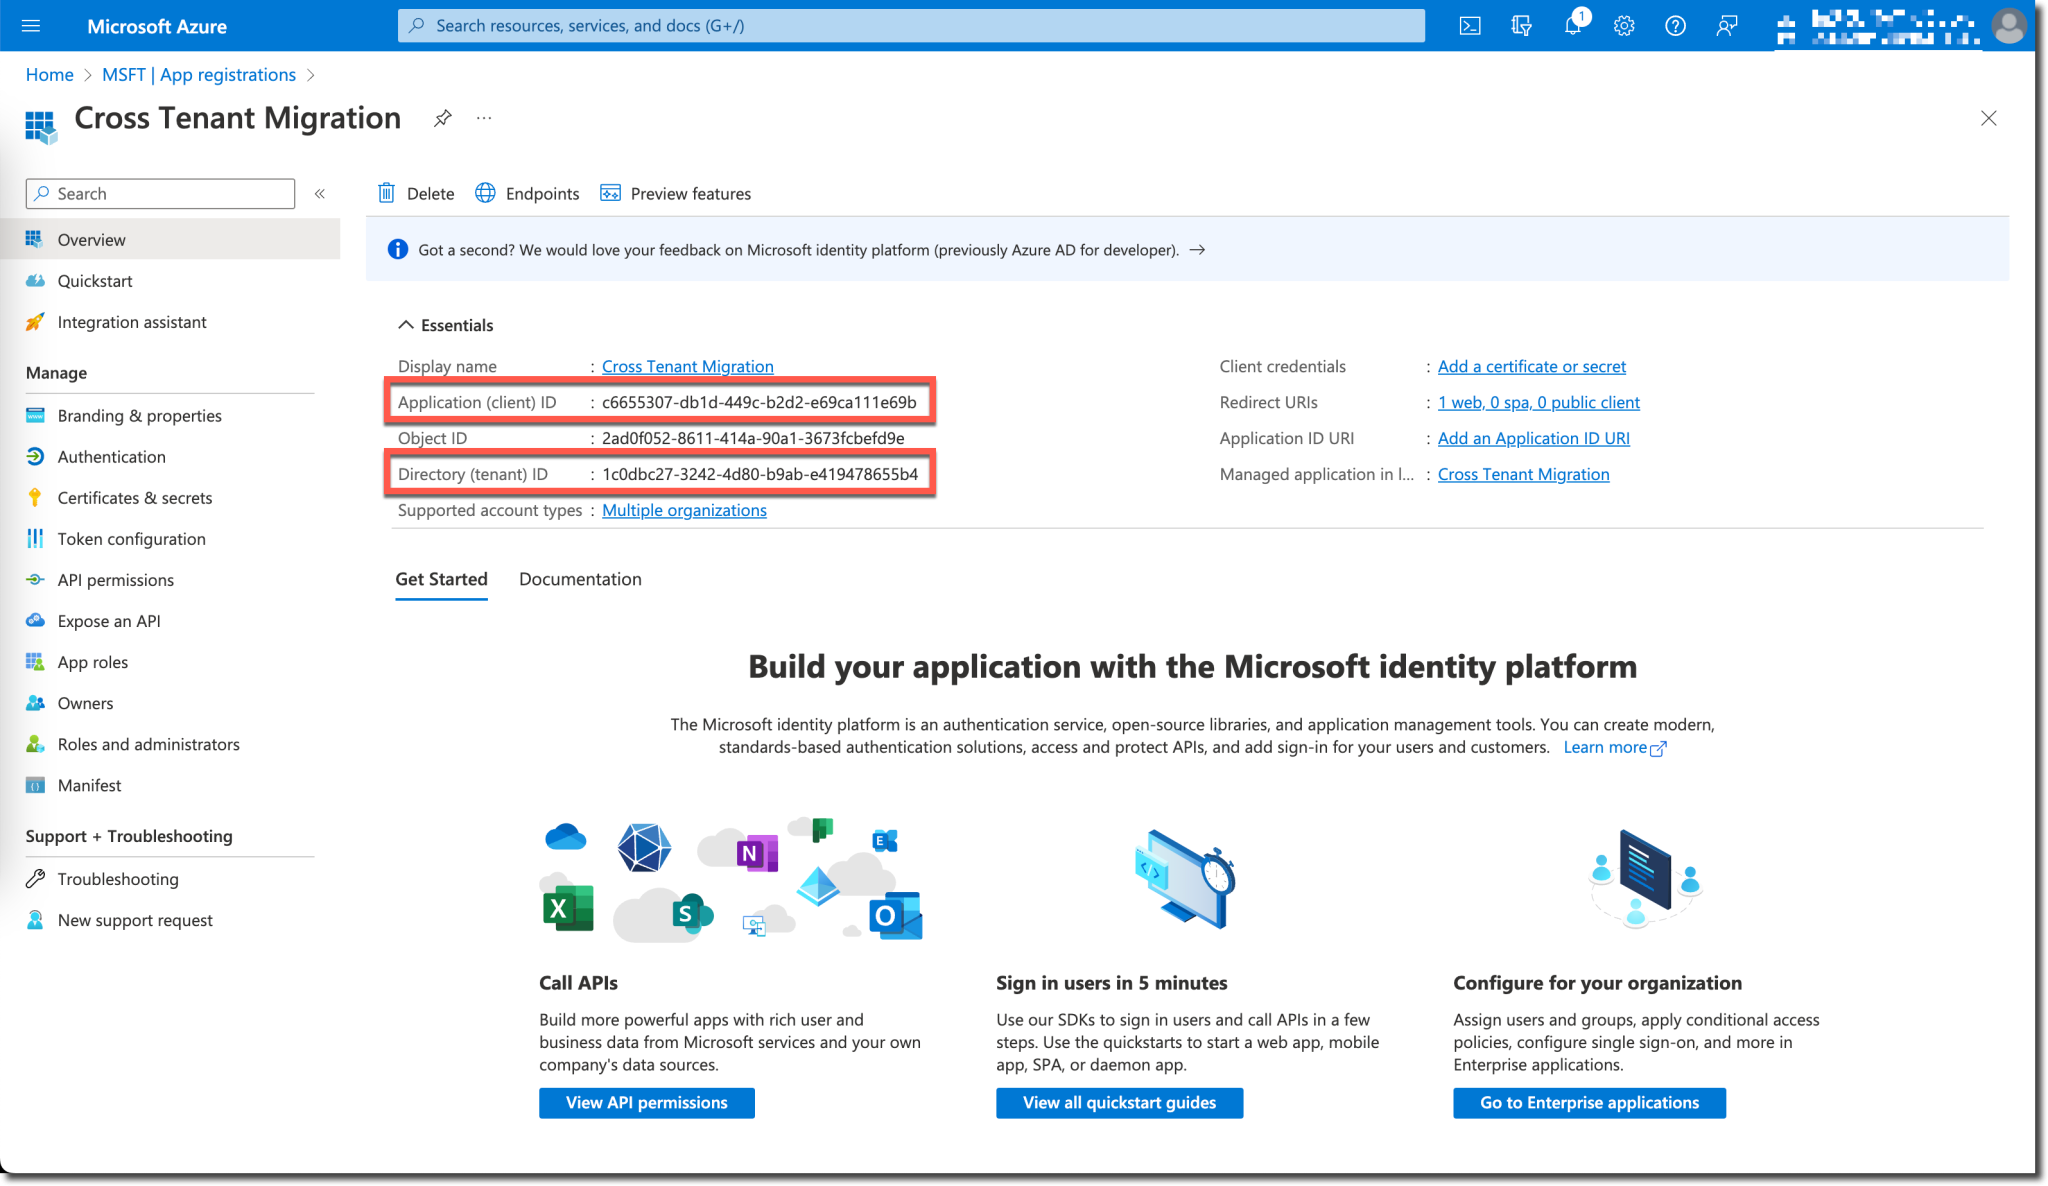2048x1186 pixels.
Task: Select Certificates & secrets in sidebar
Action: (x=134, y=497)
